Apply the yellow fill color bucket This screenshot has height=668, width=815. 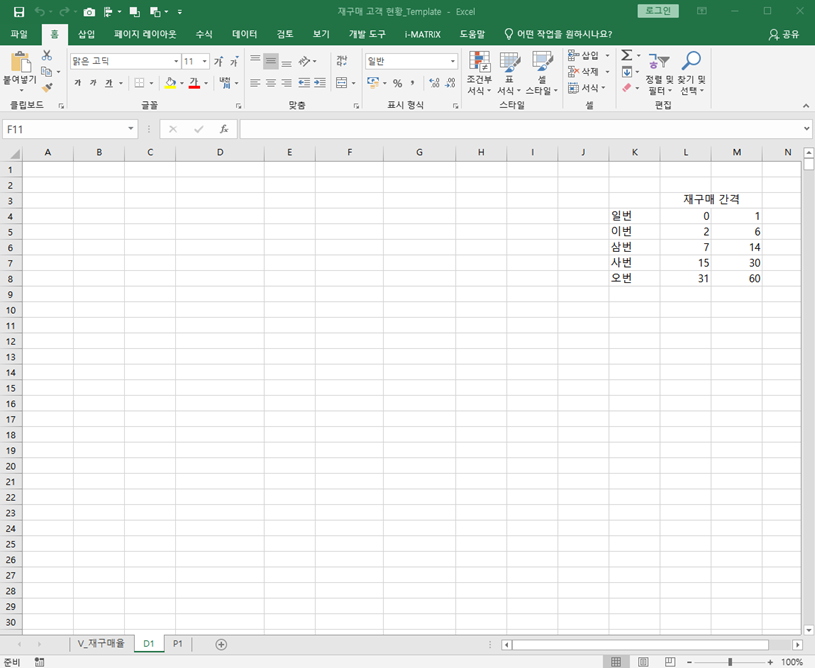coord(169,83)
